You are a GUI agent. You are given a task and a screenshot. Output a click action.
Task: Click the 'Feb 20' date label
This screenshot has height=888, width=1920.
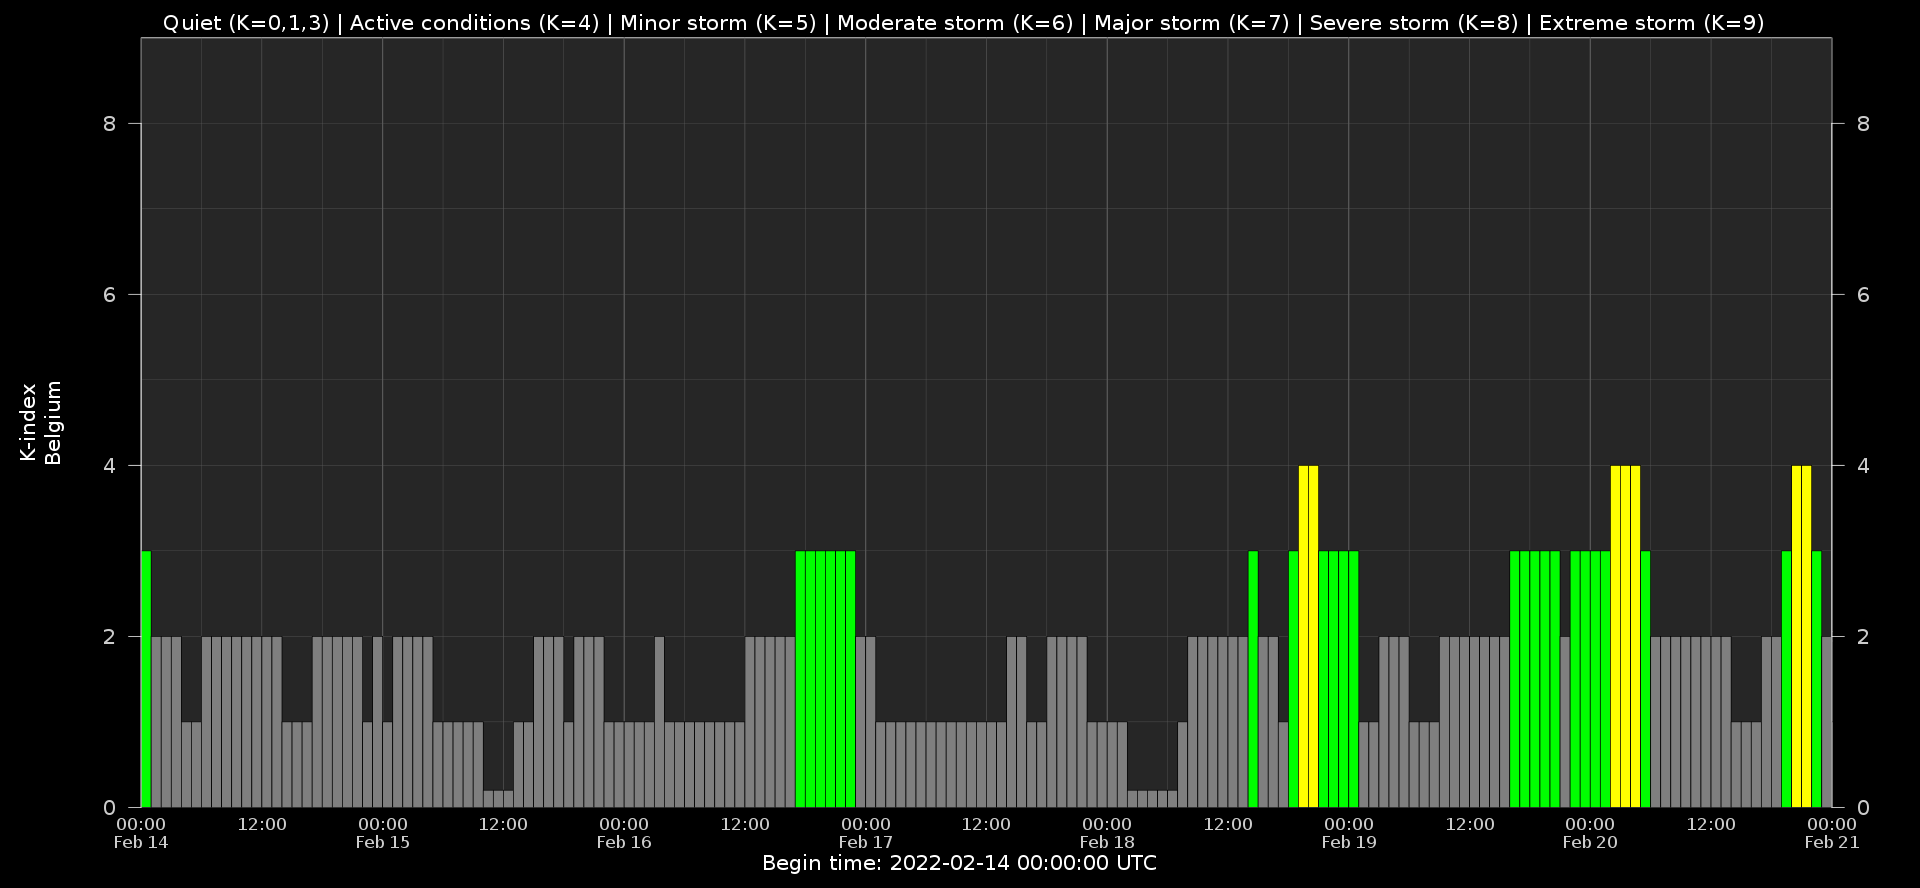click(1590, 842)
